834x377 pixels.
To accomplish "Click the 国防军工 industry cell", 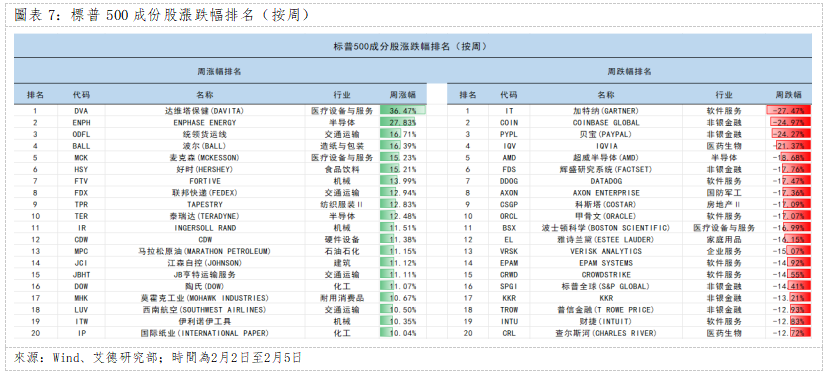I will click(724, 193).
